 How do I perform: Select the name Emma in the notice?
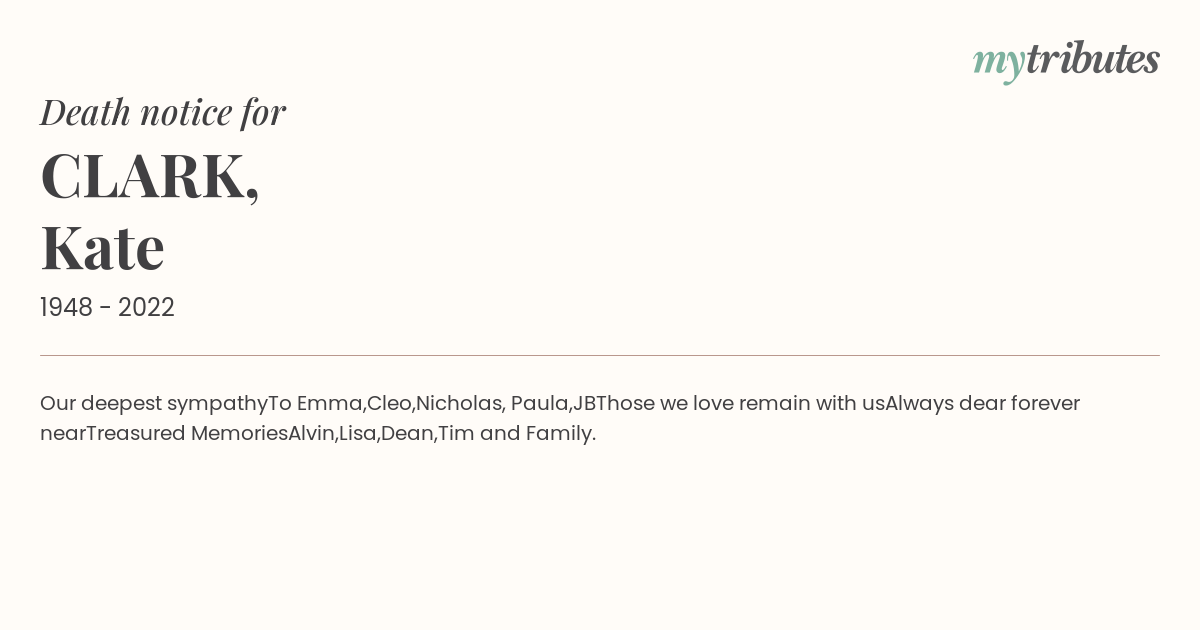[328, 404]
